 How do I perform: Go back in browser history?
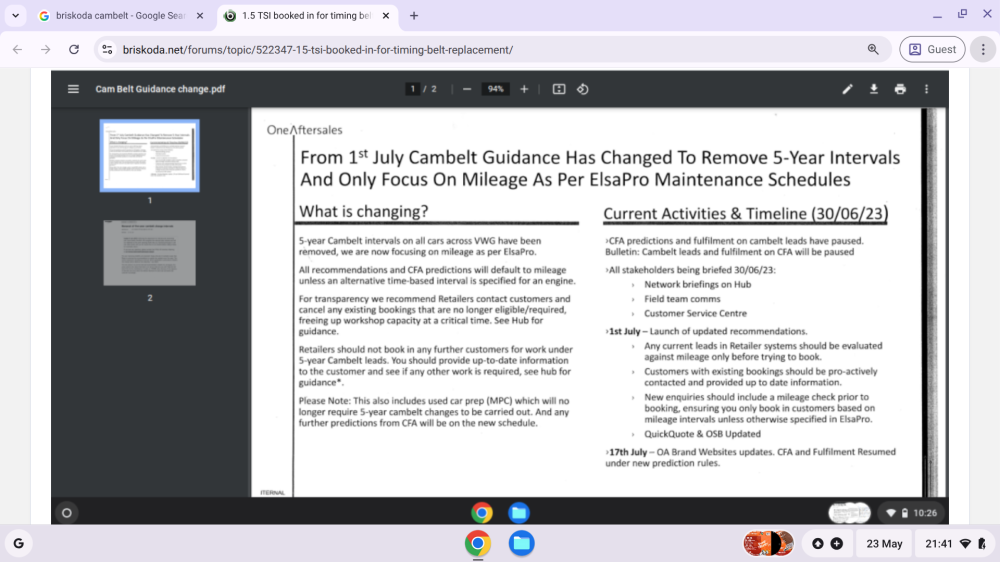pos(17,49)
